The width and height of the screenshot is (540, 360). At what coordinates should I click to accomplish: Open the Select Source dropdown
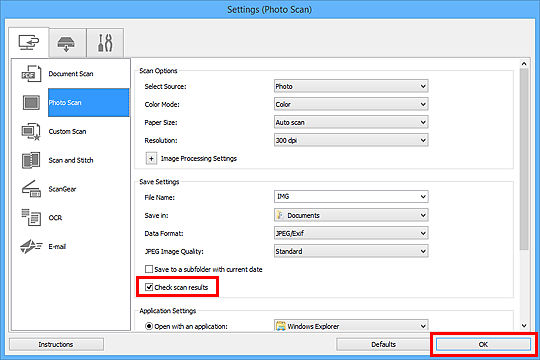click(x=351, y=86)
